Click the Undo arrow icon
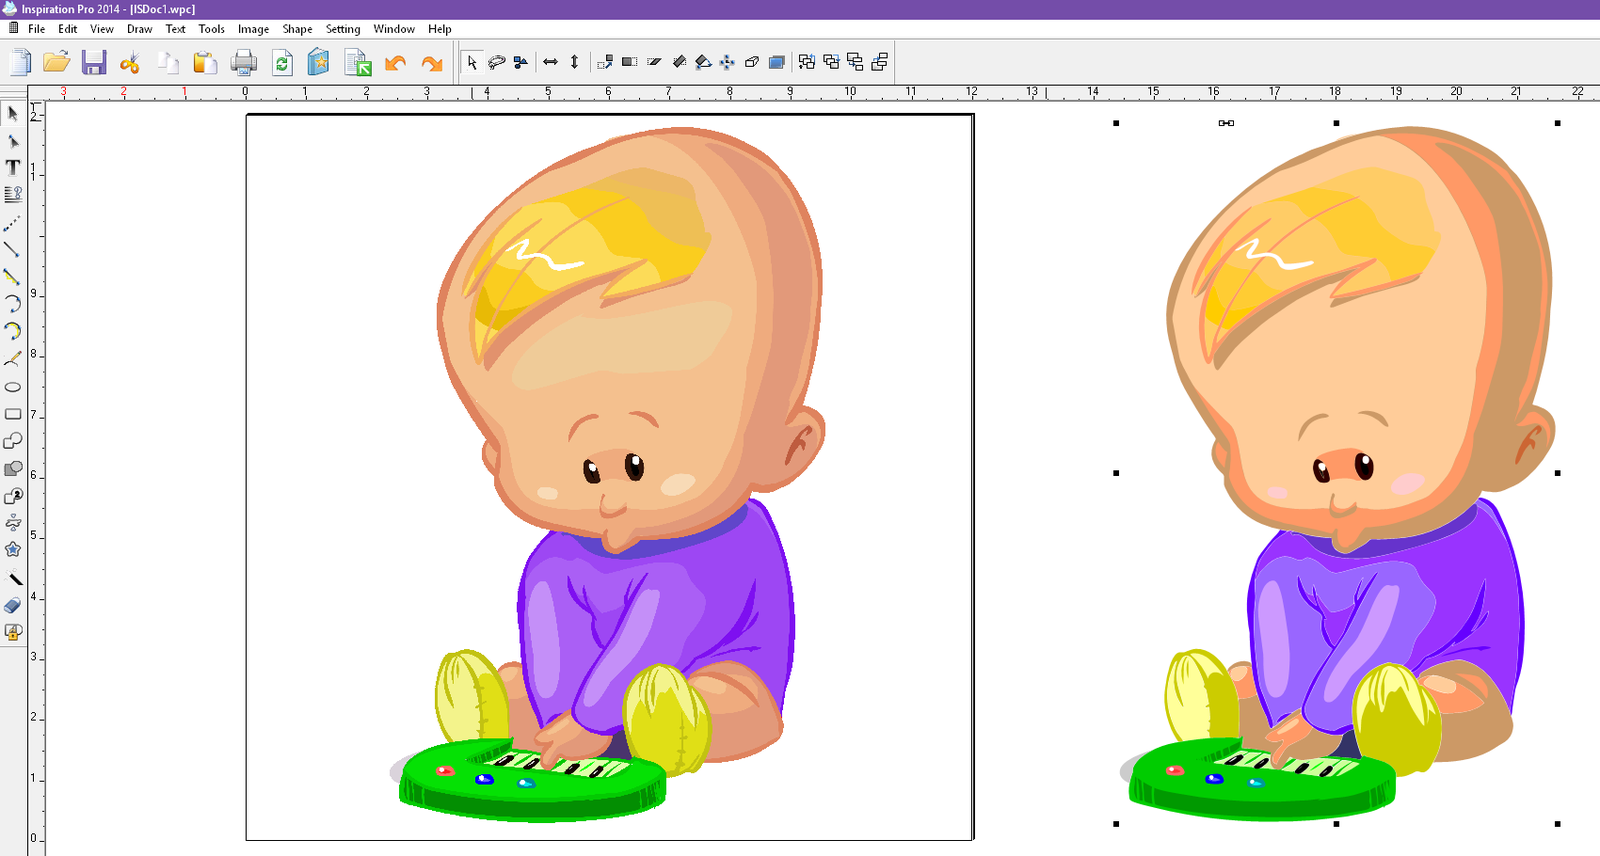The height and width of the screenshot is (856, 1600). coord(395,63)
